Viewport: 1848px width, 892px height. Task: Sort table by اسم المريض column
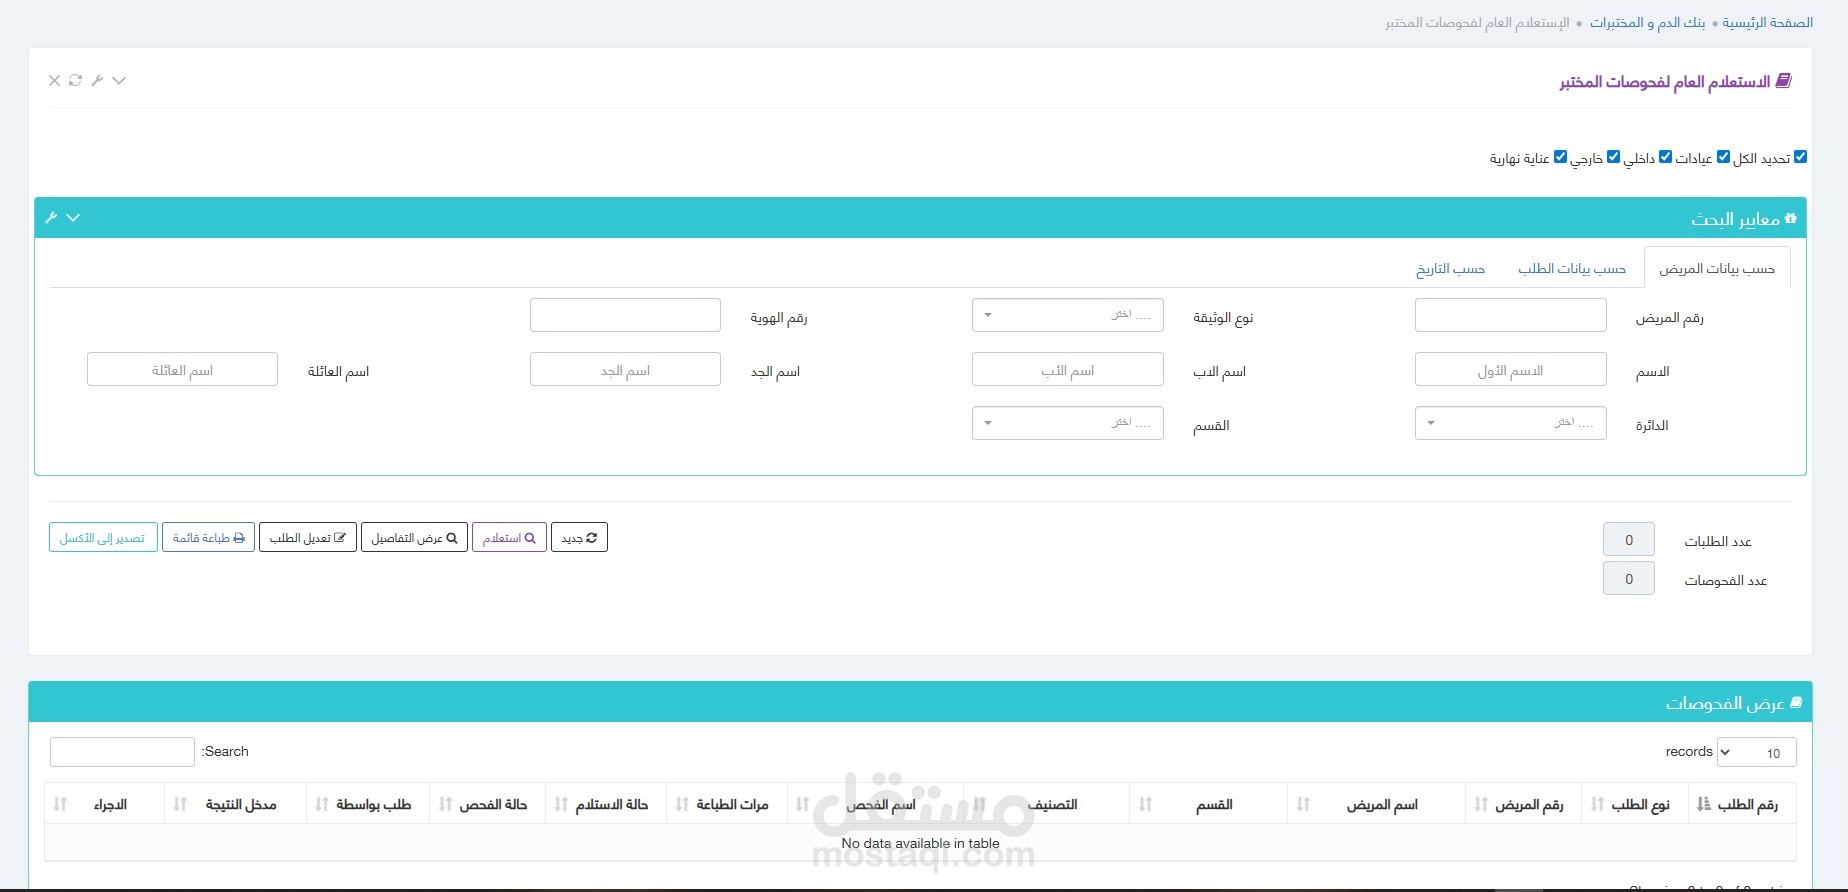1376,804
